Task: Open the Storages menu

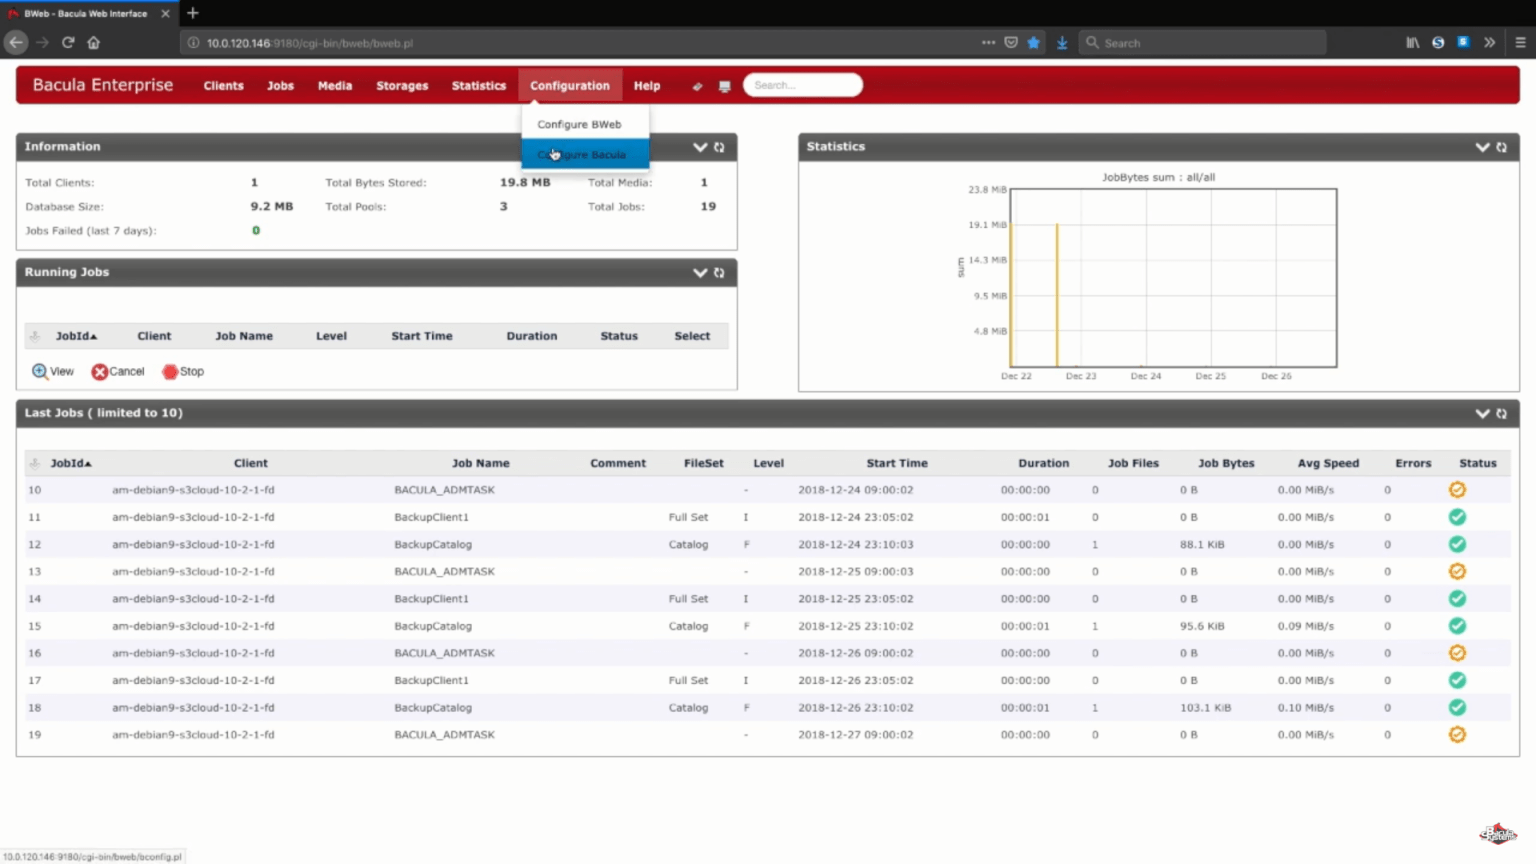Action: (402, 86)
